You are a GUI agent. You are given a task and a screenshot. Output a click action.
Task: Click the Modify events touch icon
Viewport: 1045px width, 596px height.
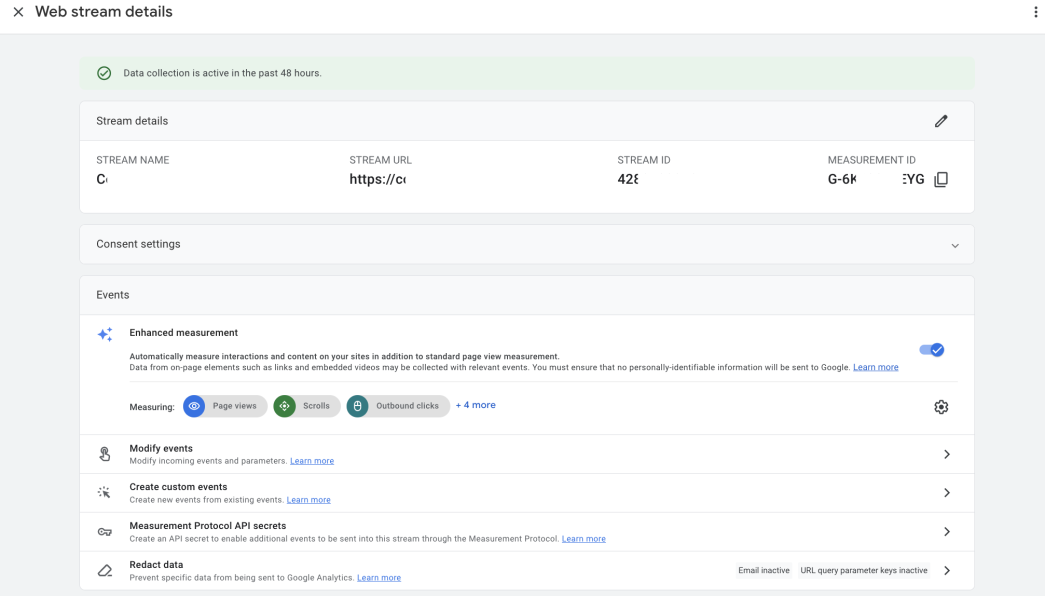(x=105, y=454)
